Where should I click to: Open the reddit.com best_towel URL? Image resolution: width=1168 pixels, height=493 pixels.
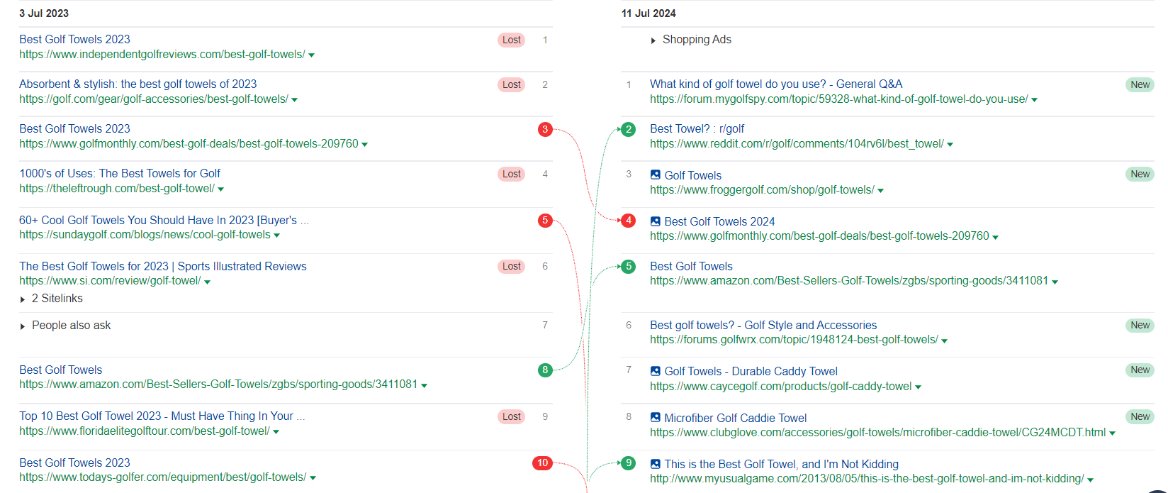tap(796, 144)
